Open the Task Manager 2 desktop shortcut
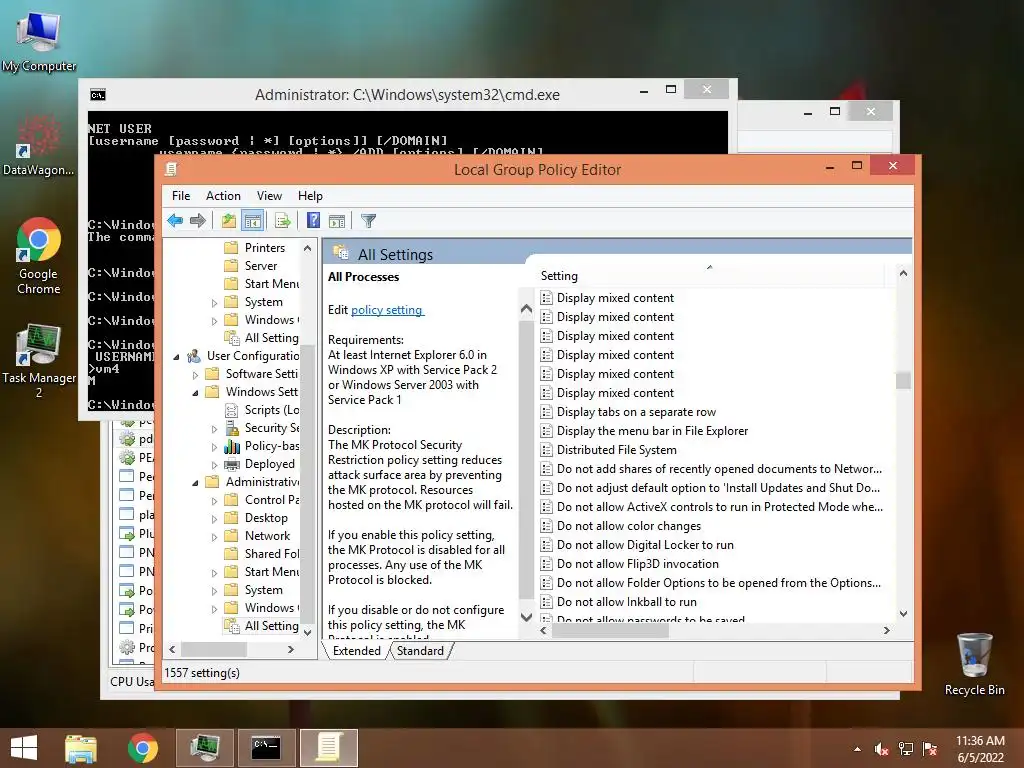Screen dimensions: 1024x768 coord(39,360)
